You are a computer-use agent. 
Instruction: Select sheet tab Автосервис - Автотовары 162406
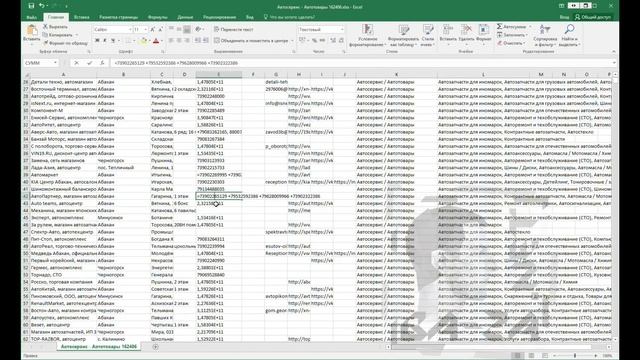(98, 347)
